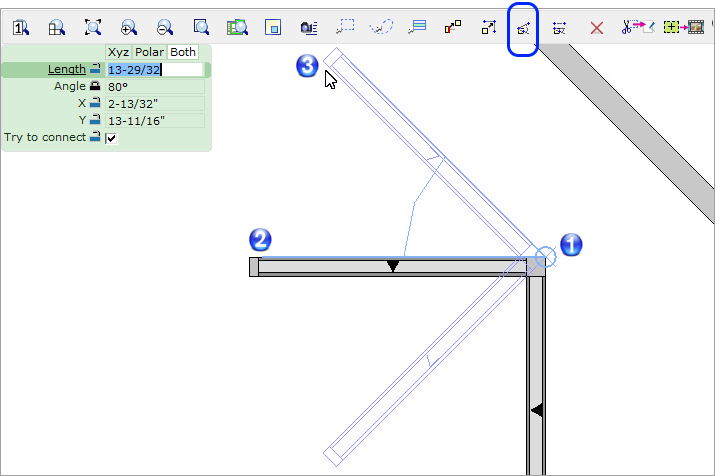Switch to the Polar coordinate tab
Screen dimensions: 715x476
(x=149, y=52)
